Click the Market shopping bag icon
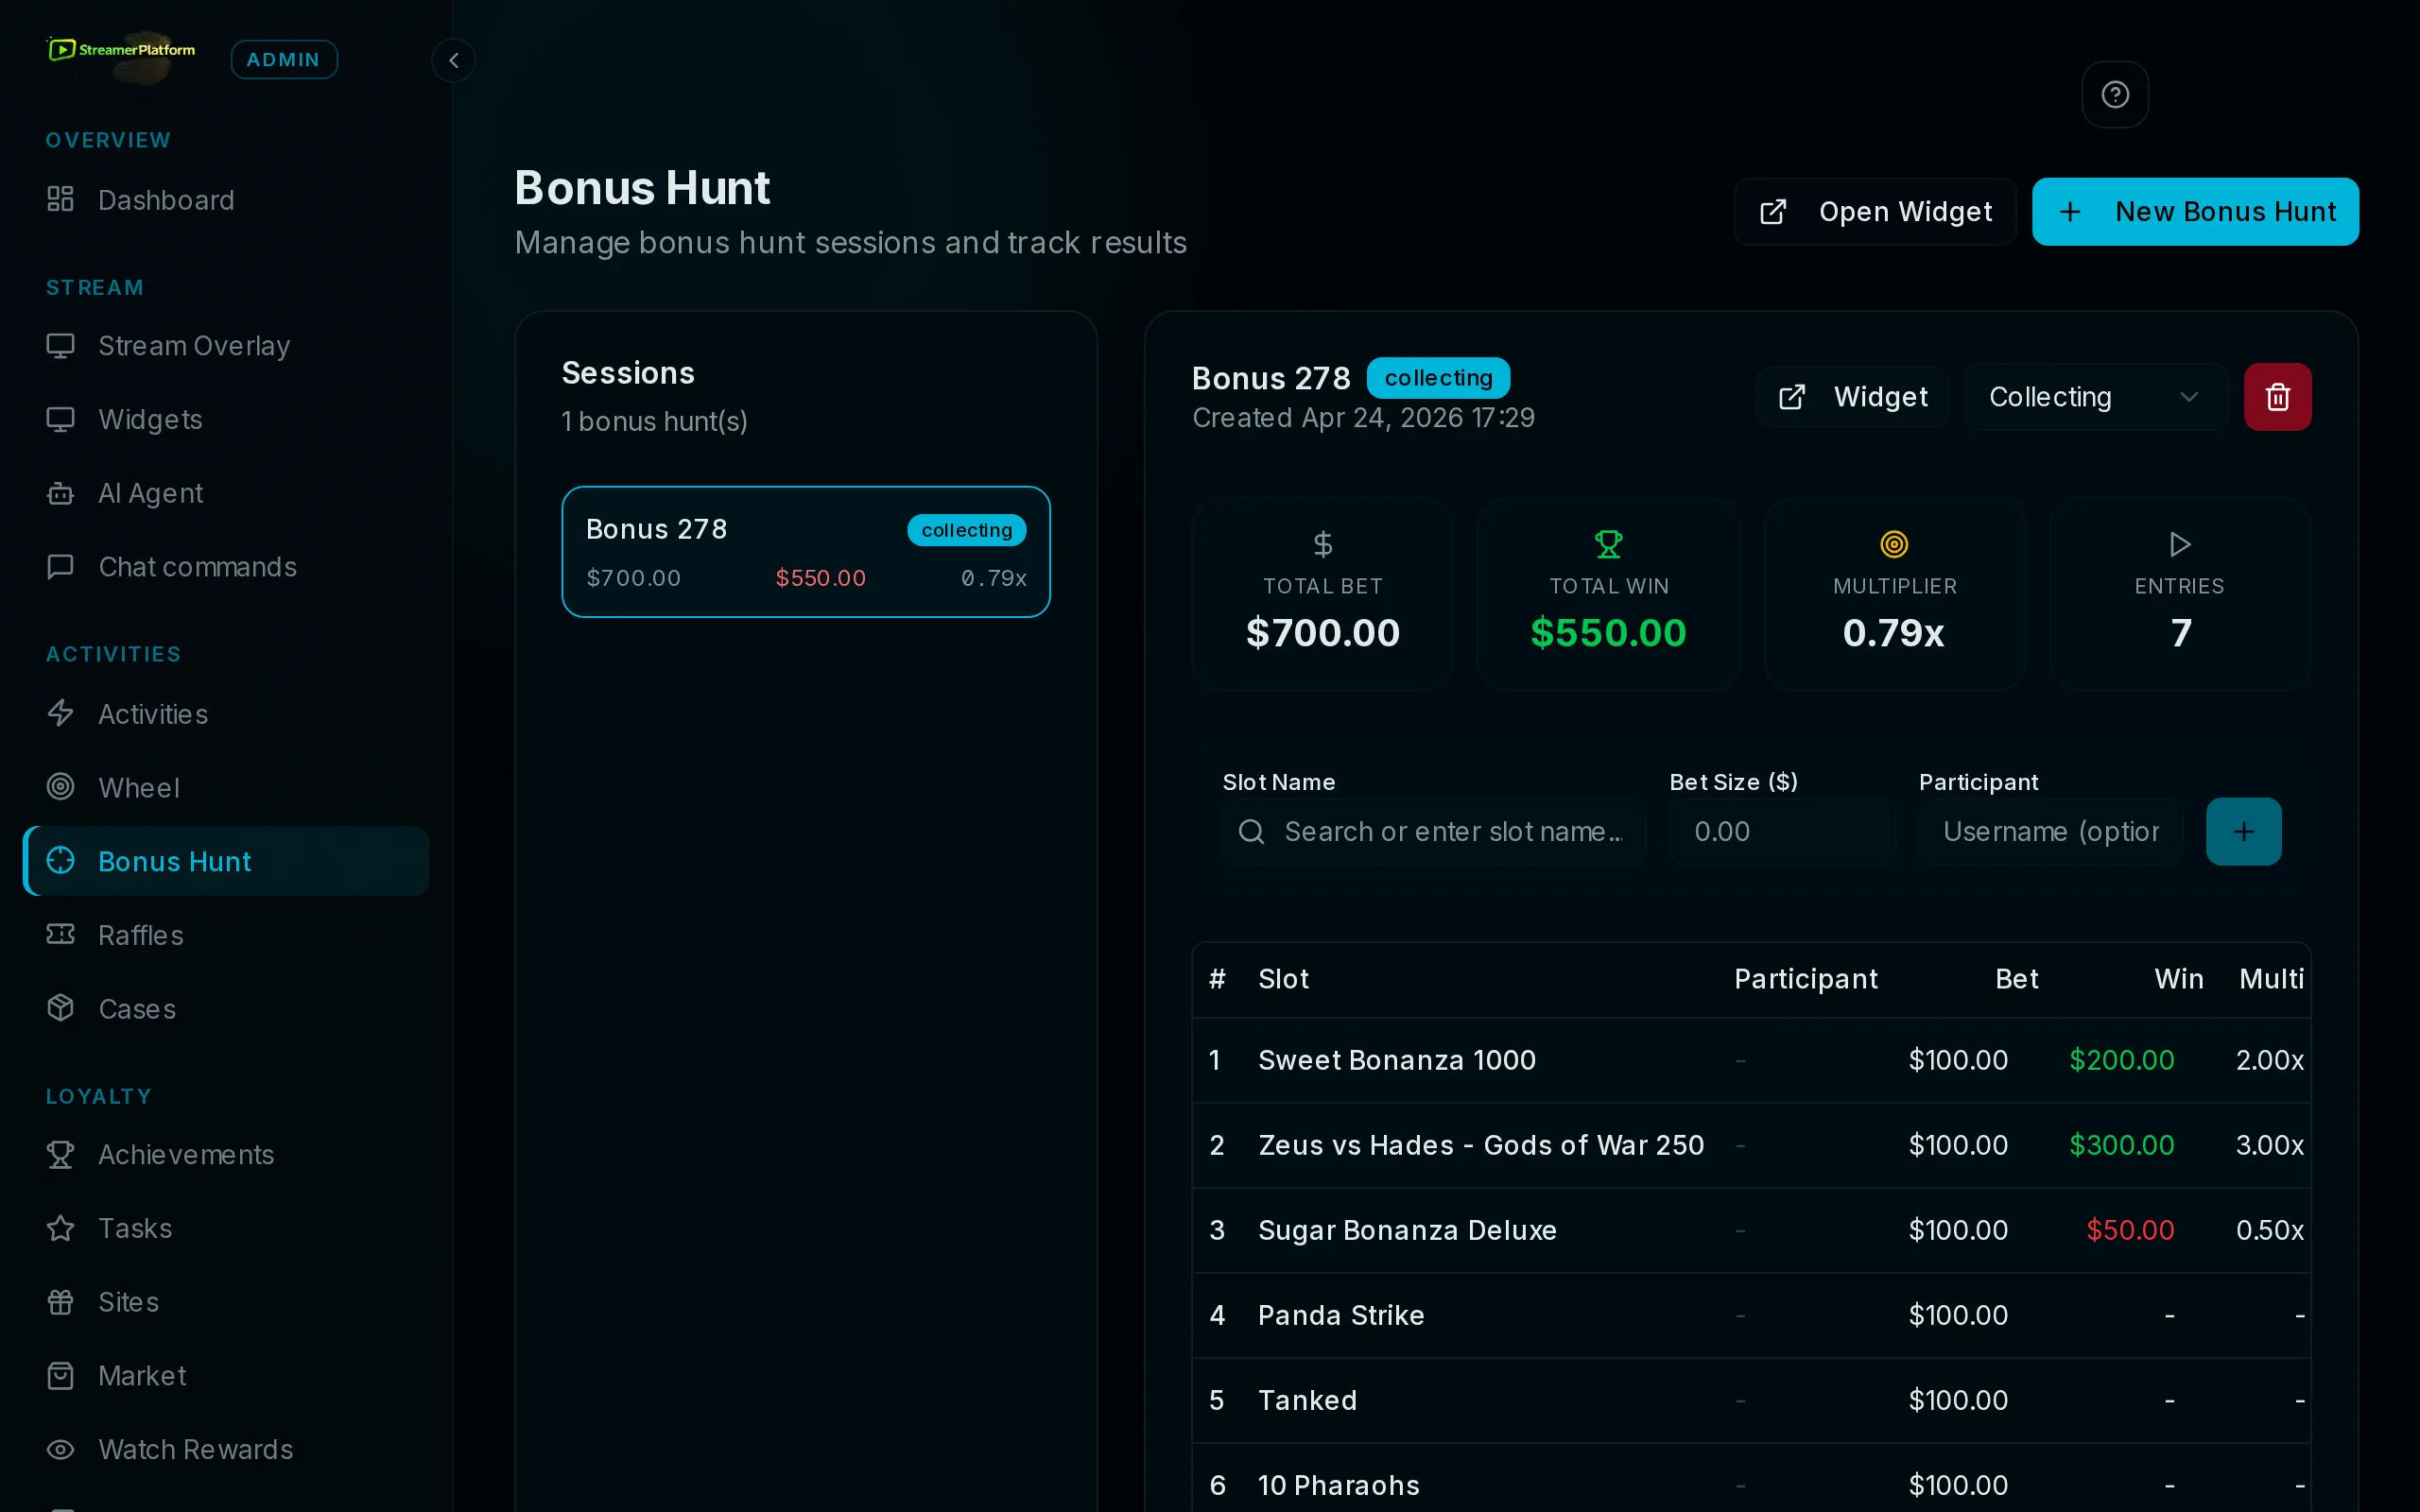Image resolution: width=2420 pixels, height=1512 pixels. coord(61,1376)
